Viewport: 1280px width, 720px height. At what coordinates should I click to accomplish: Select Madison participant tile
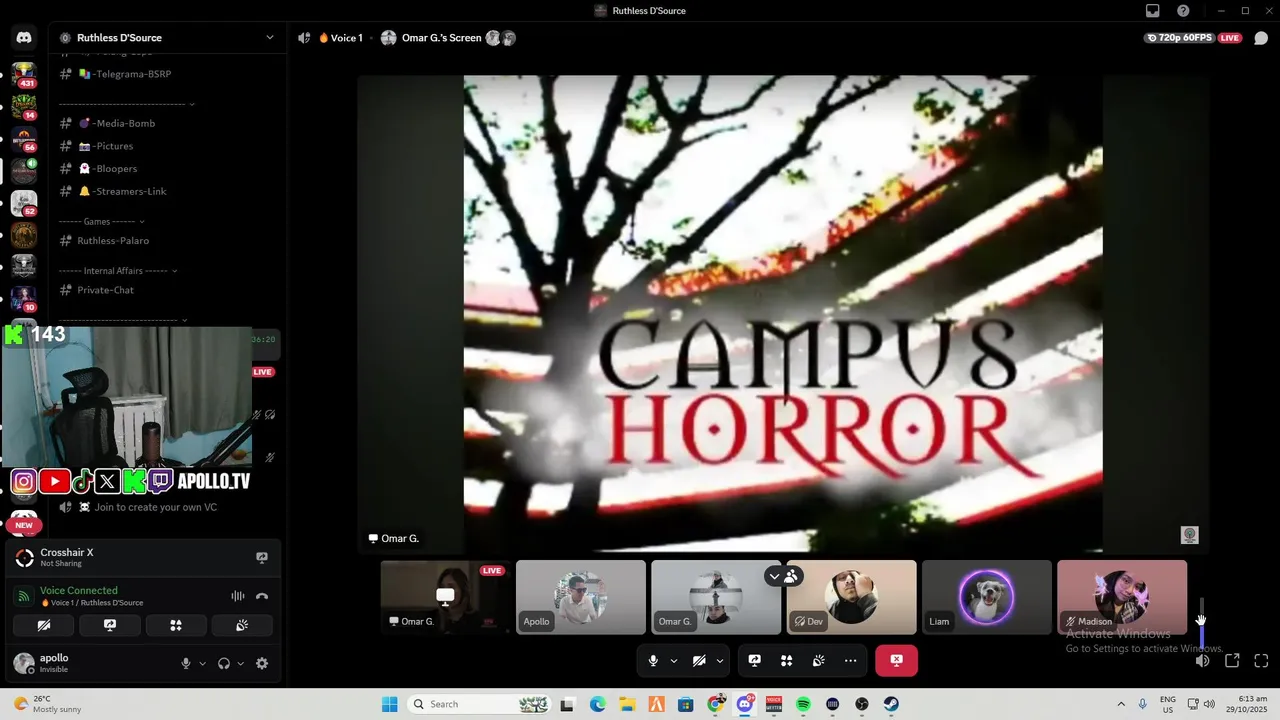(x=1122, y=597)
